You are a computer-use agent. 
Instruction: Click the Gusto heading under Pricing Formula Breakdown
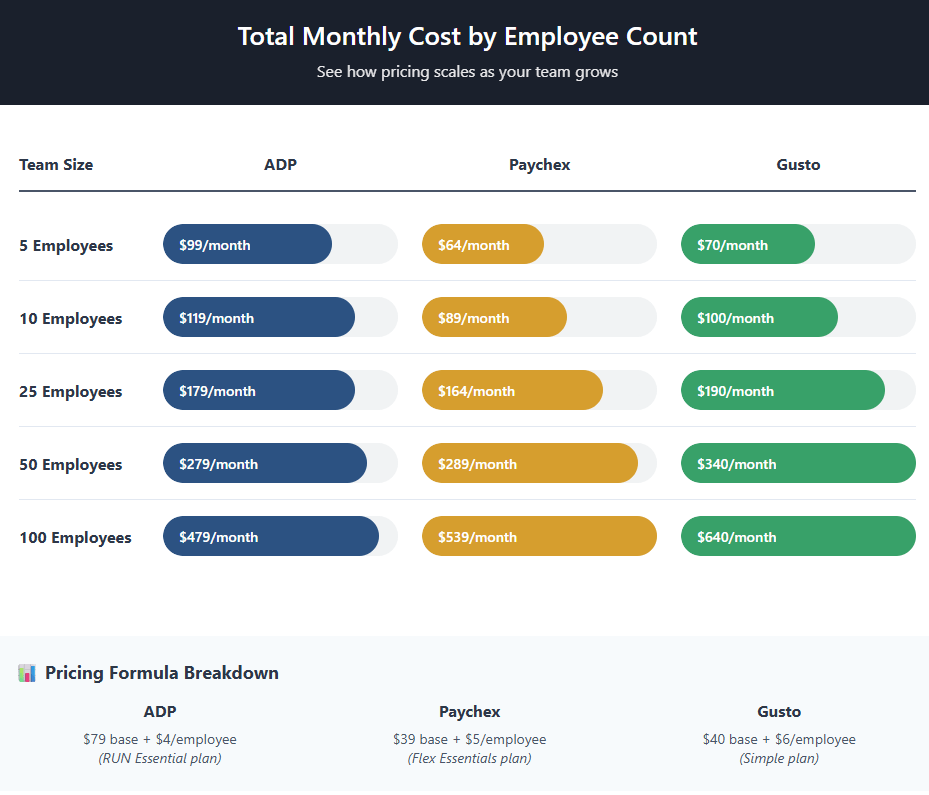point(779,711)
